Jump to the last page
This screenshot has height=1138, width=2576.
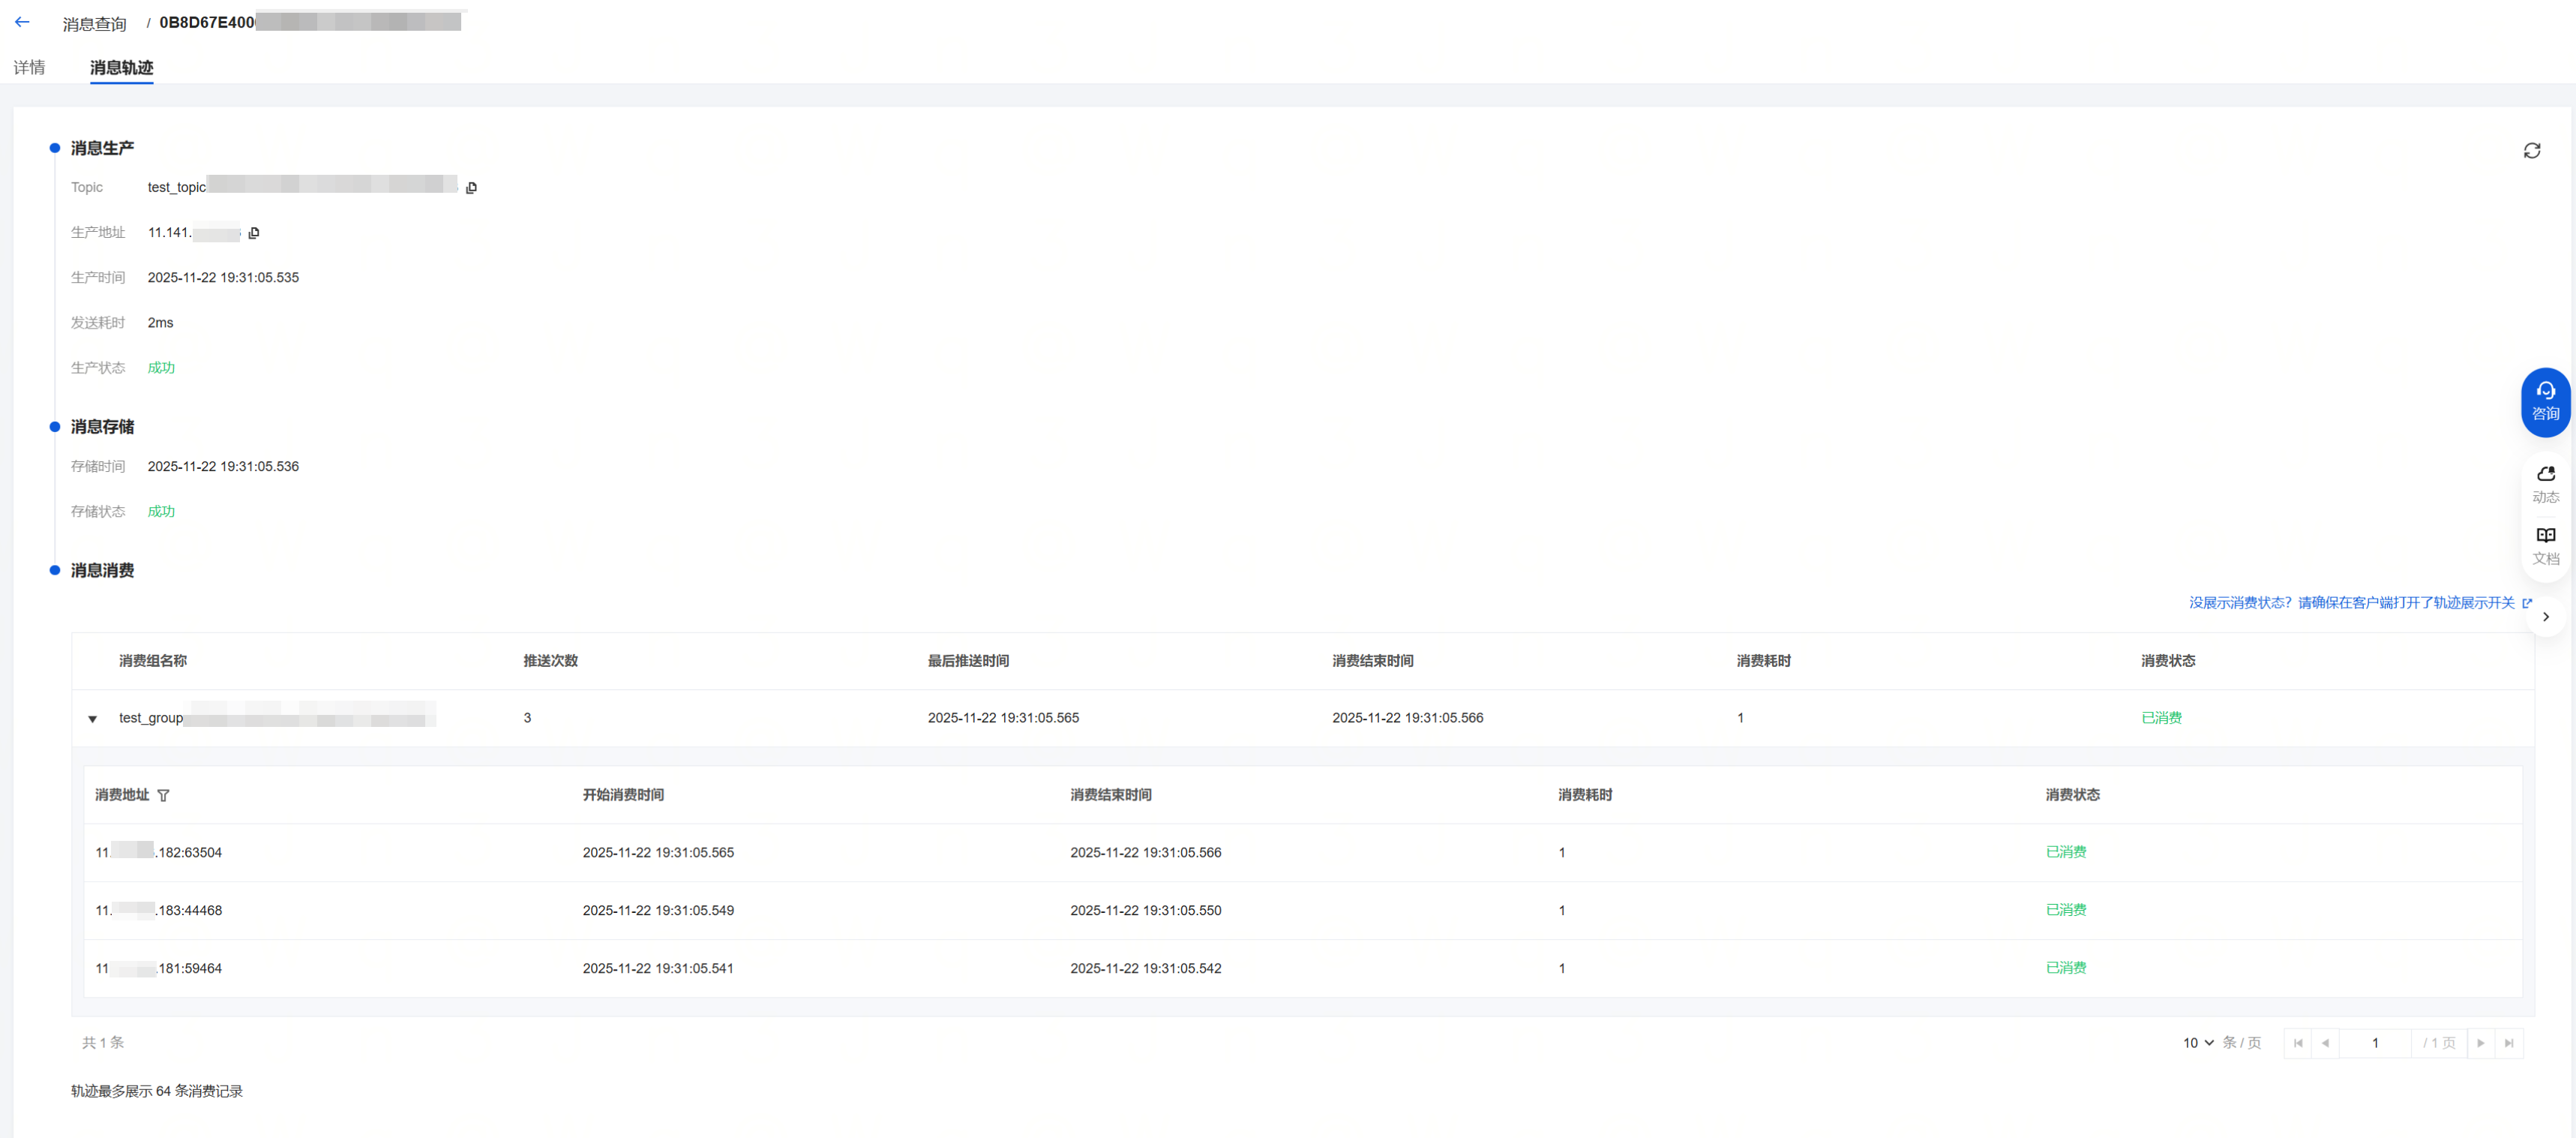point(2508,1043)
